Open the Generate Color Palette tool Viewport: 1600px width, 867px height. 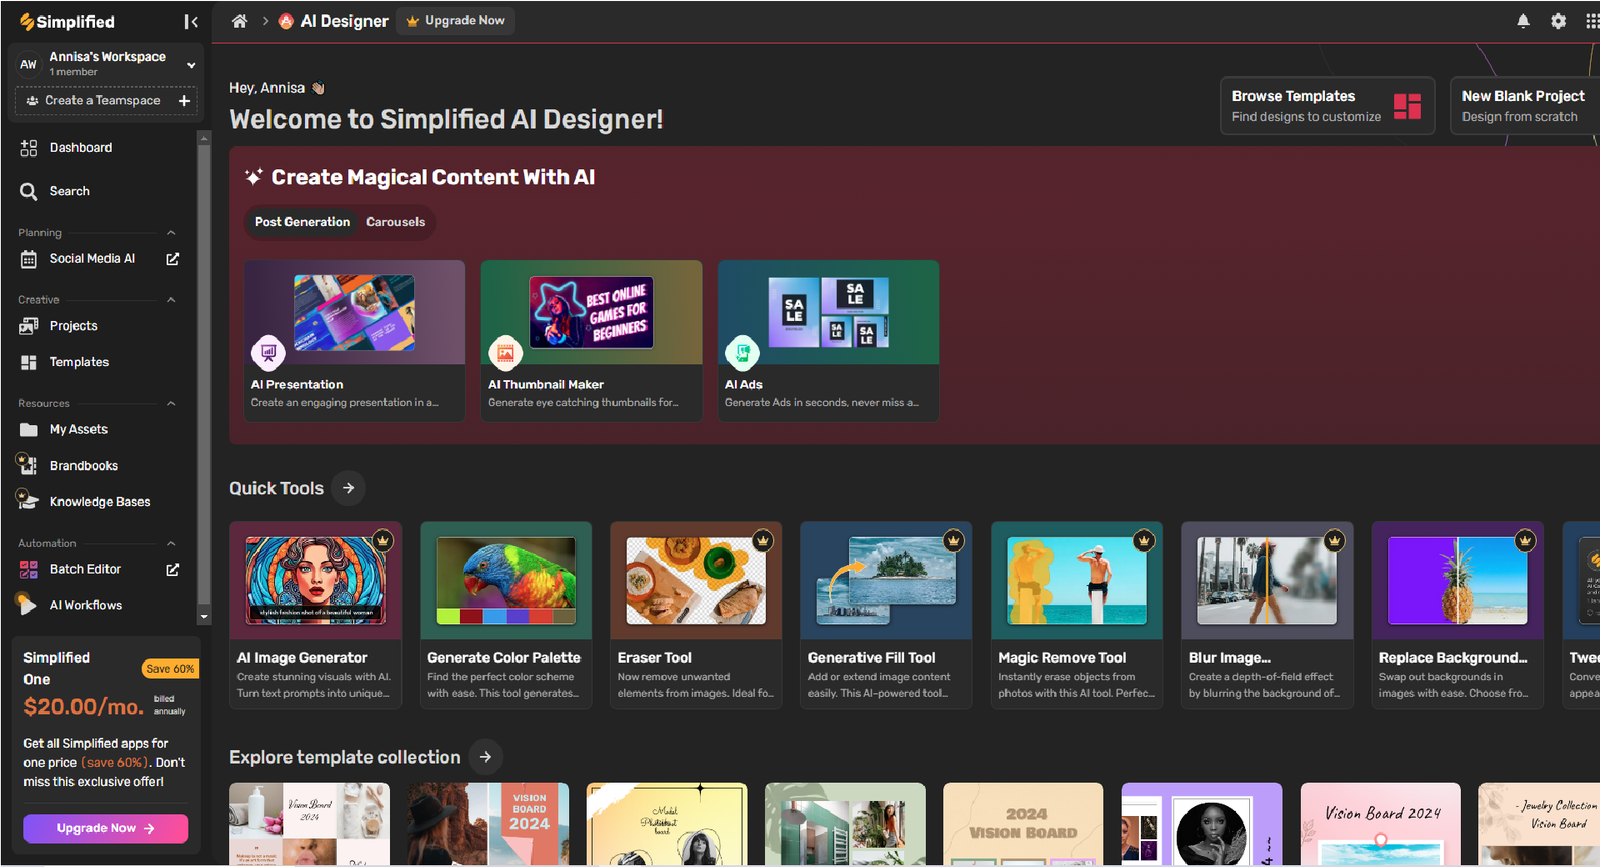tap(506, 615)
